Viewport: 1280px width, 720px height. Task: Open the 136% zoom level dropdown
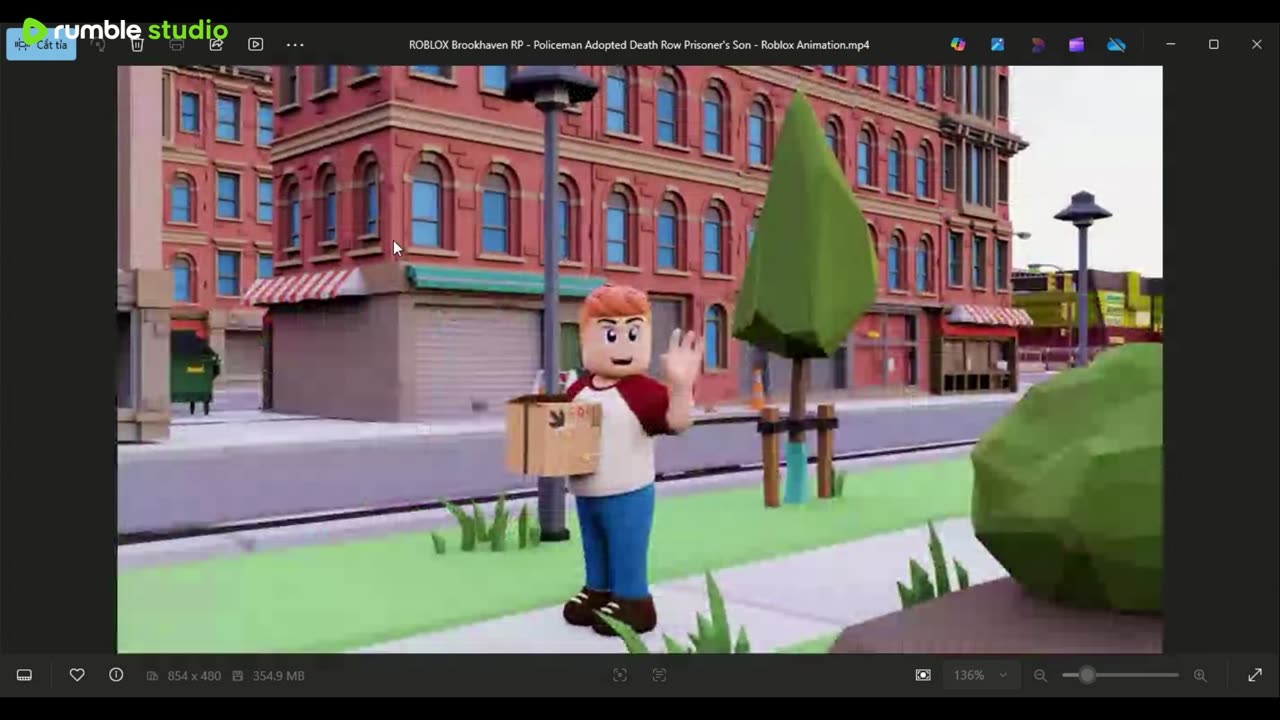click(x=980, y=675)
